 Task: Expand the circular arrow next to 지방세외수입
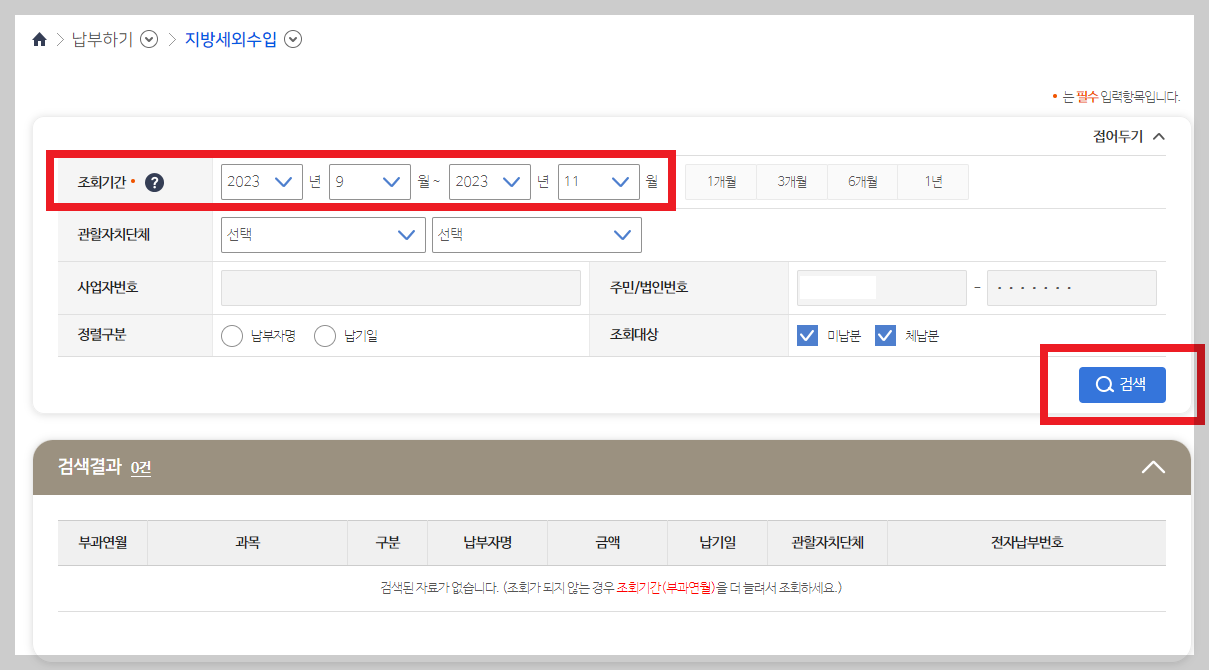(x=292, y=39)
